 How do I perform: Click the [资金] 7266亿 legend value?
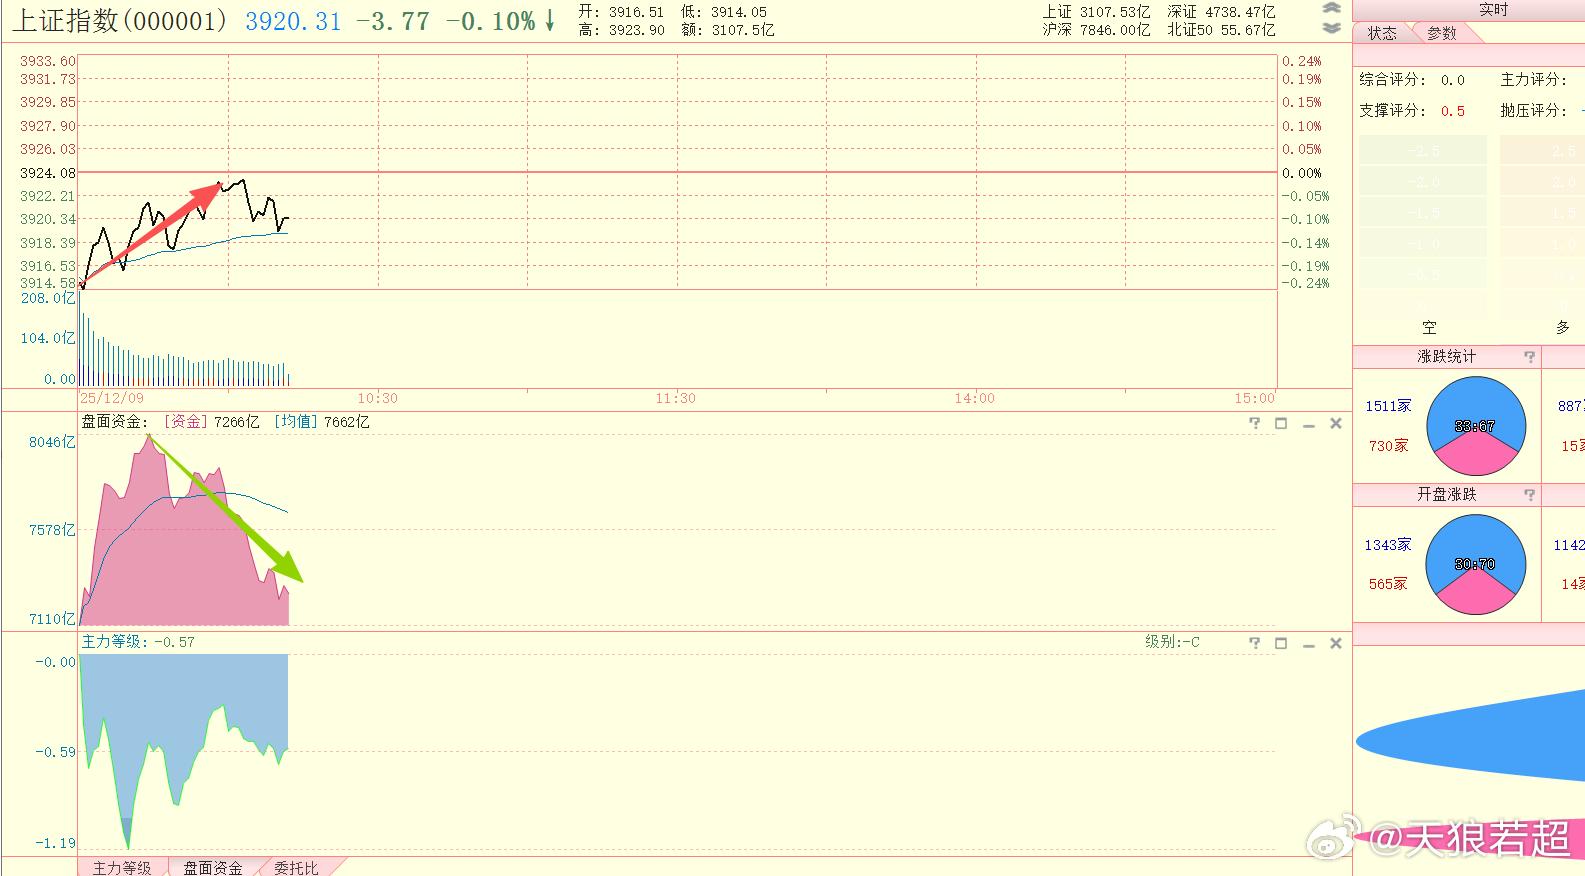212,422
